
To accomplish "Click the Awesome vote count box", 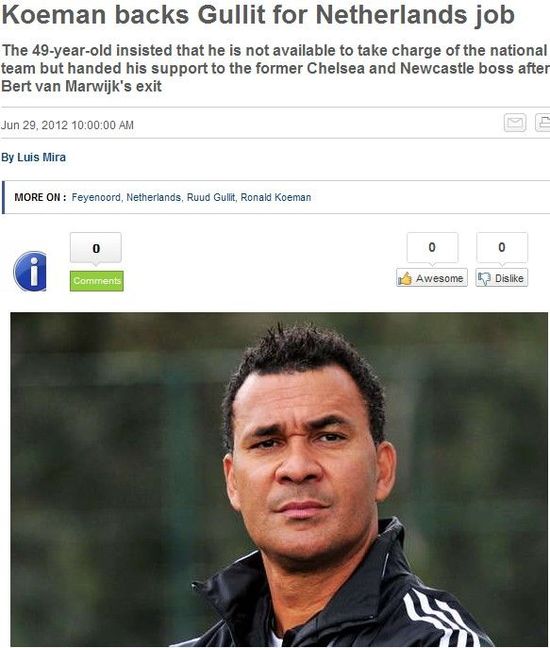I will (432, 247).
